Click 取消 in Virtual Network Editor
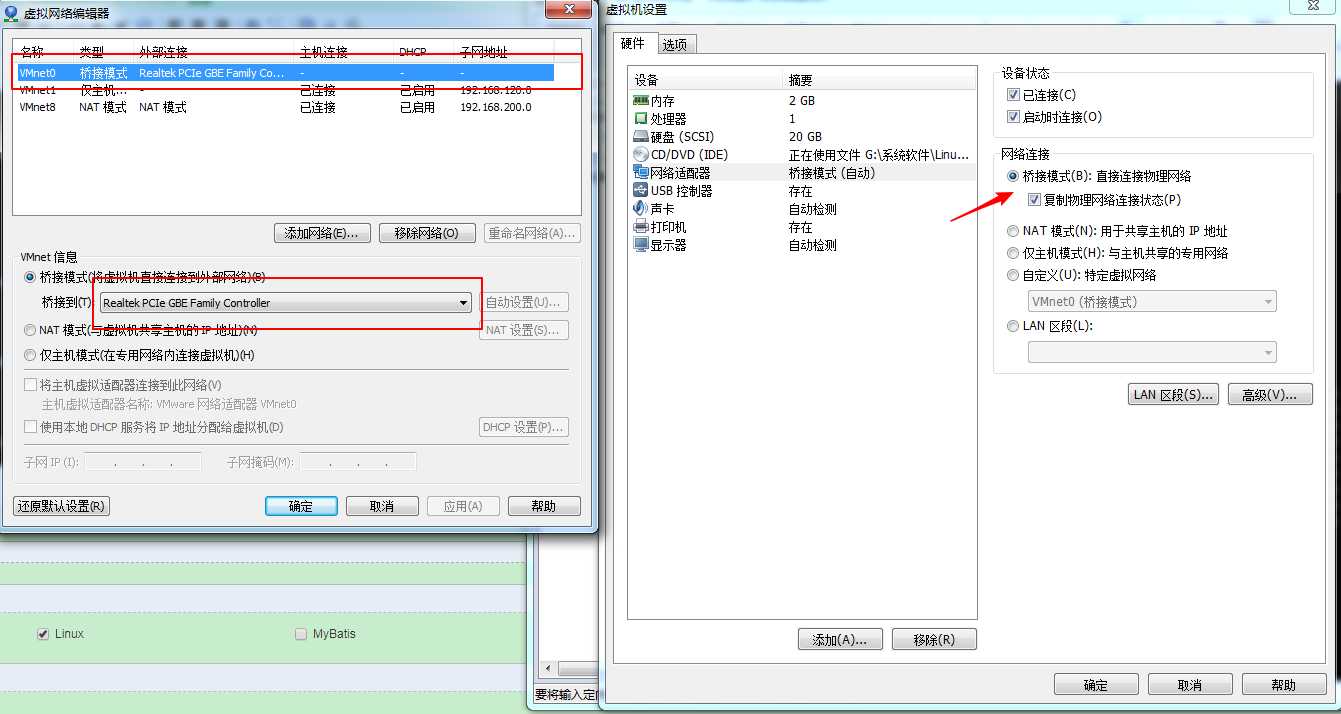1341x714 pixels. click(x=382, y=506)
